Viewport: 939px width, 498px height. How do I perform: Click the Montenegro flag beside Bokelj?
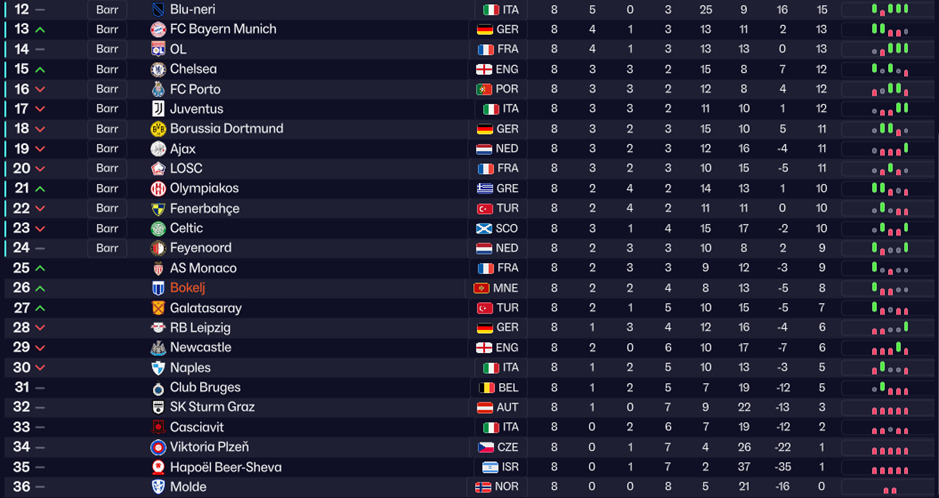point(481,288)
